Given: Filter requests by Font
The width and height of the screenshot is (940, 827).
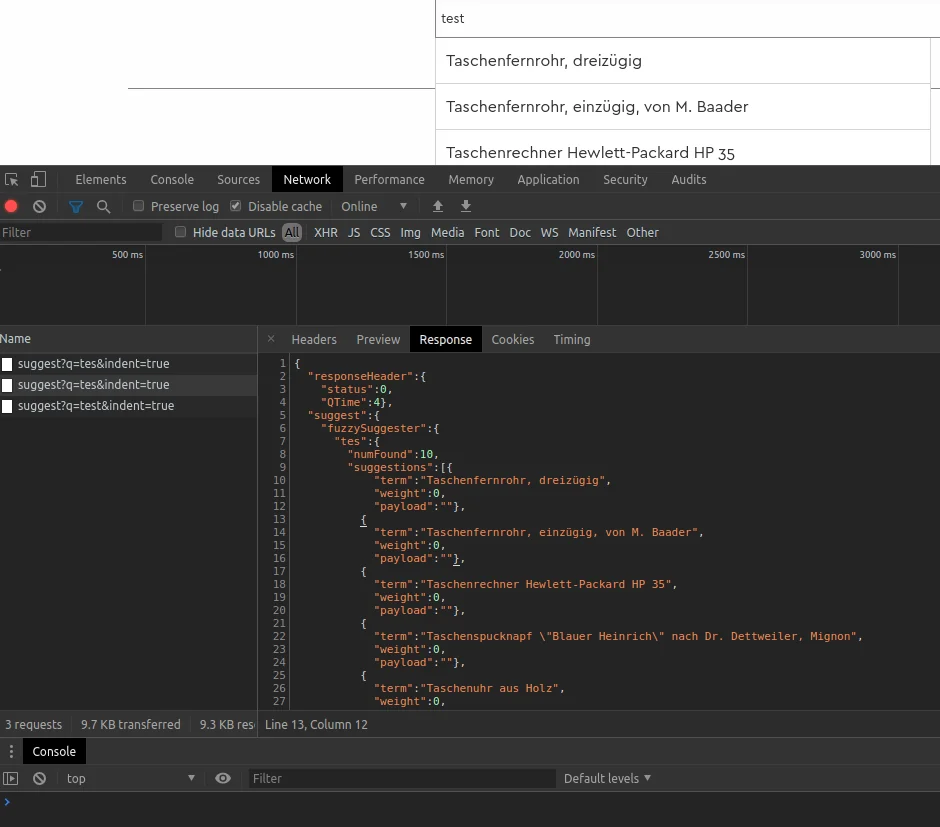Looking at the screenshot, I should tap(487, 233).
